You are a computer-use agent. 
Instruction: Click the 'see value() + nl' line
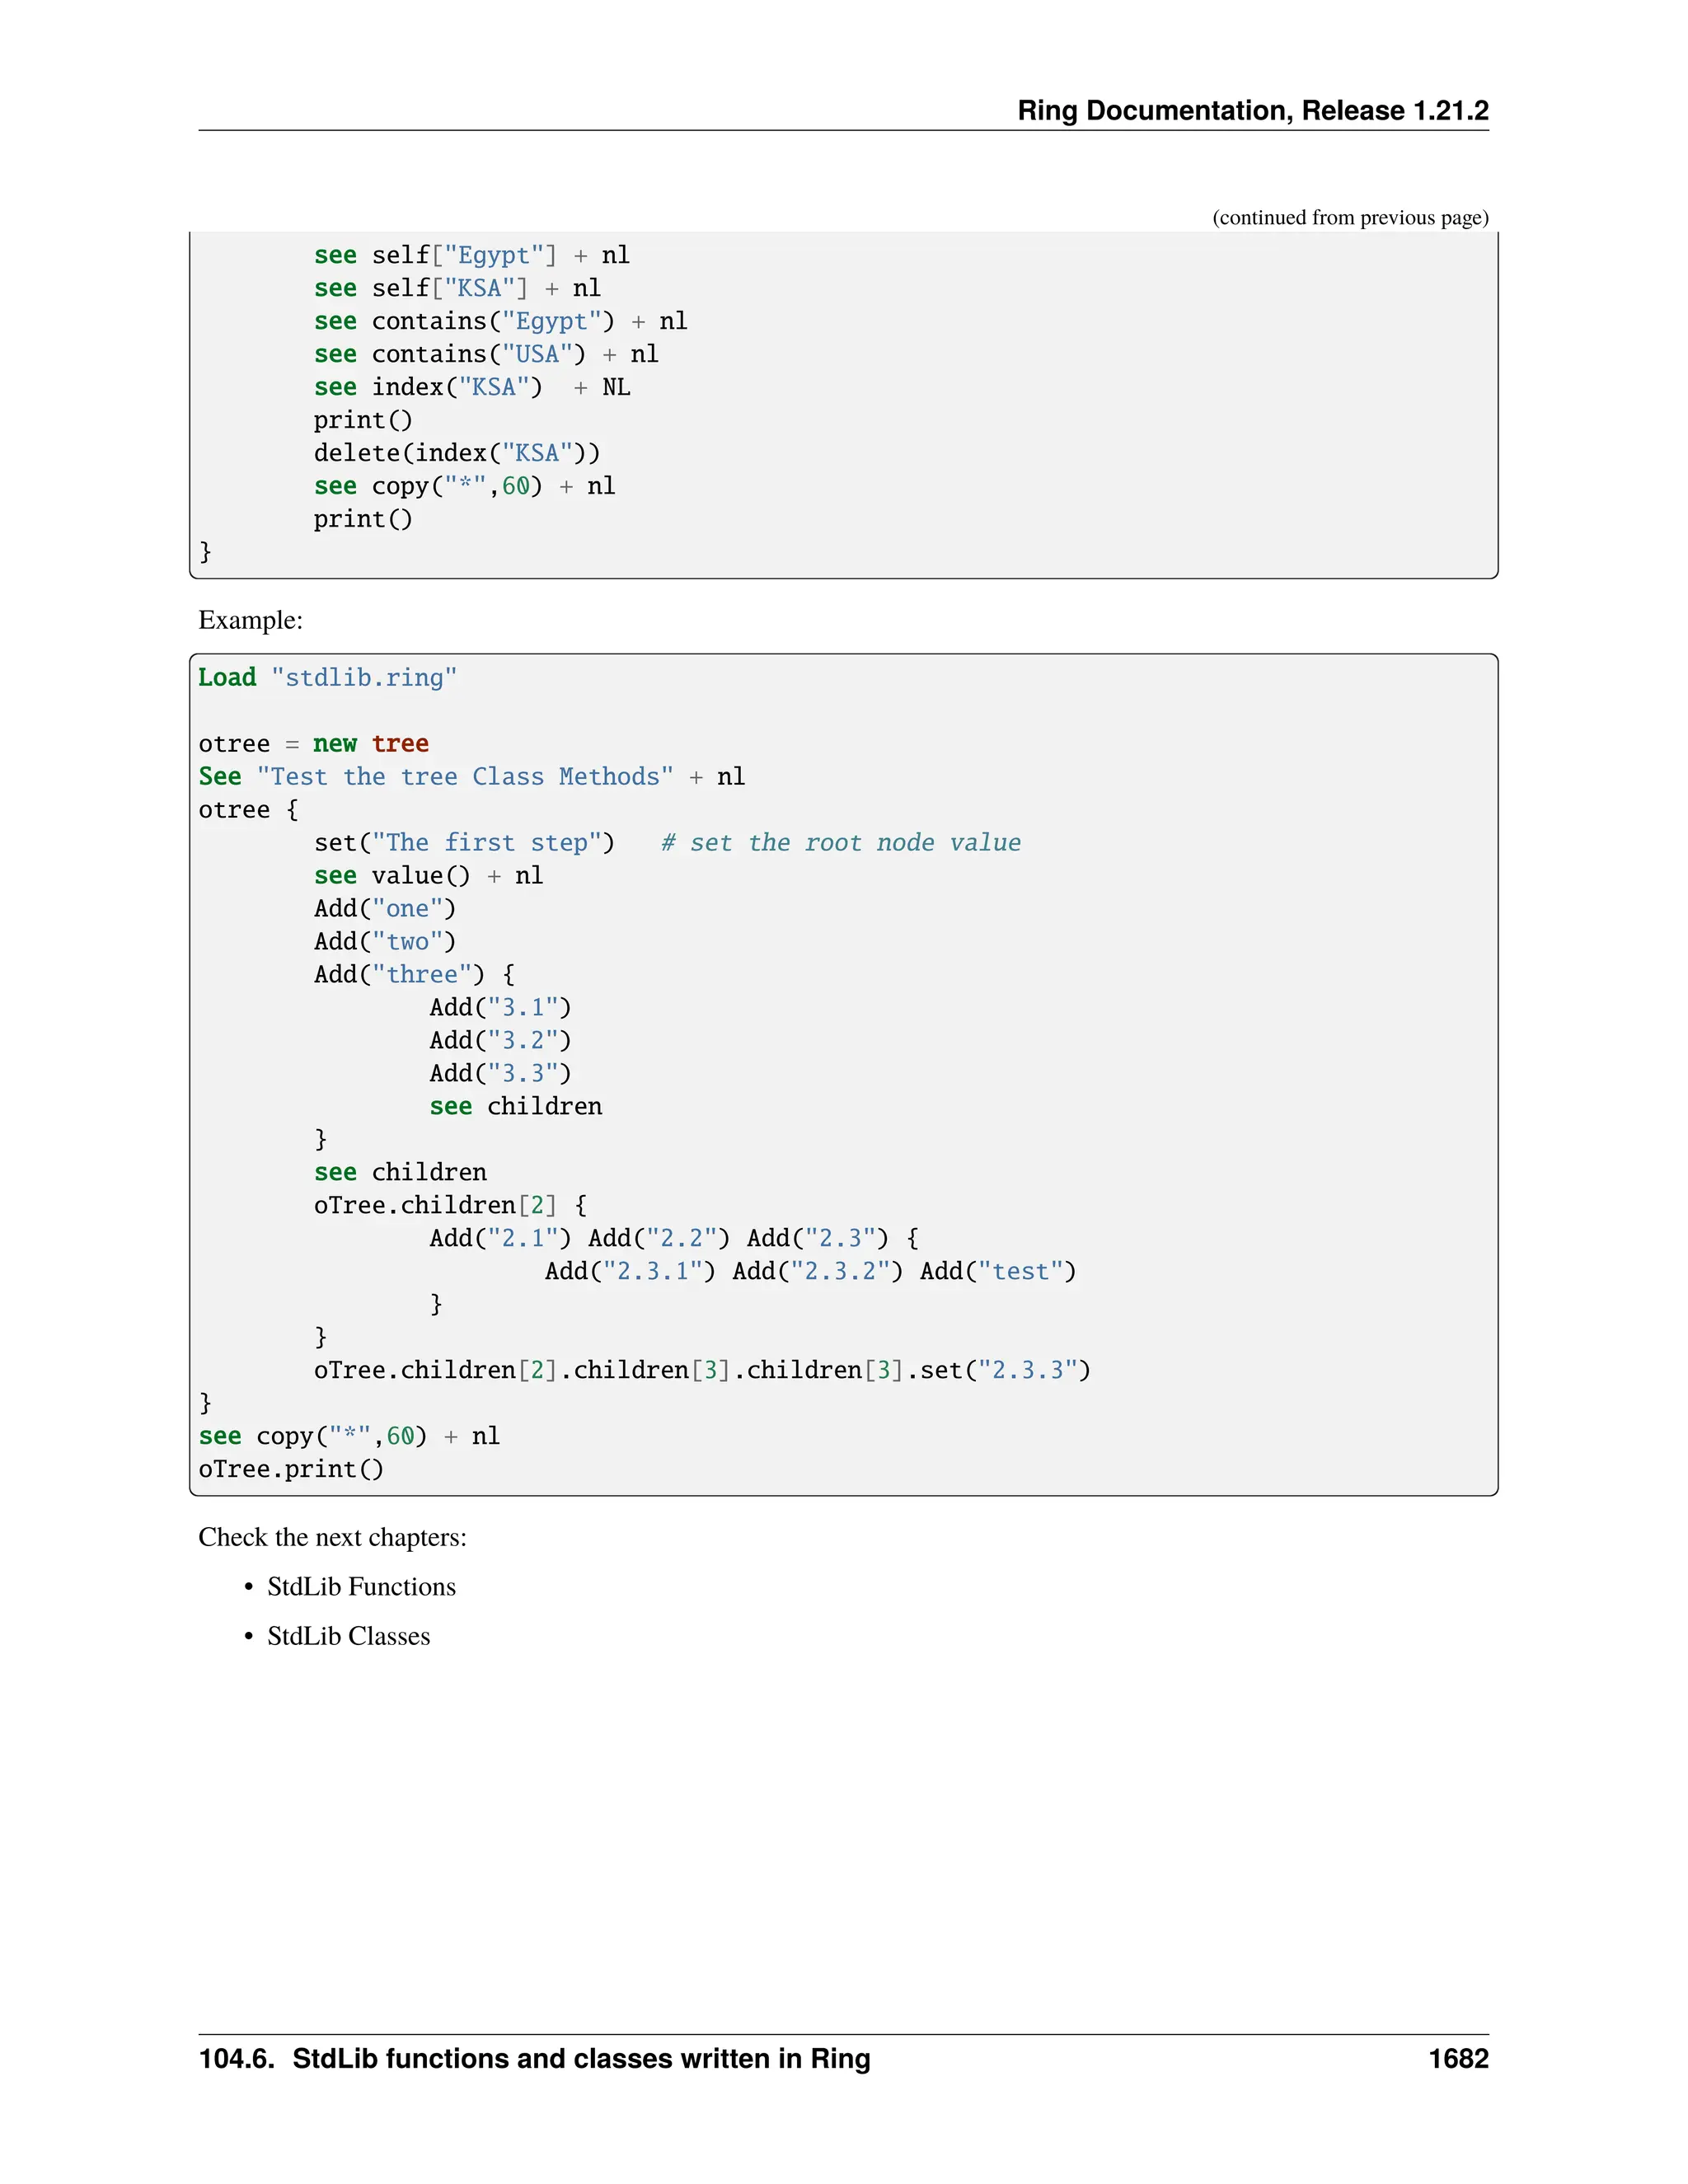pyautogui.click(x=428, y=876)
